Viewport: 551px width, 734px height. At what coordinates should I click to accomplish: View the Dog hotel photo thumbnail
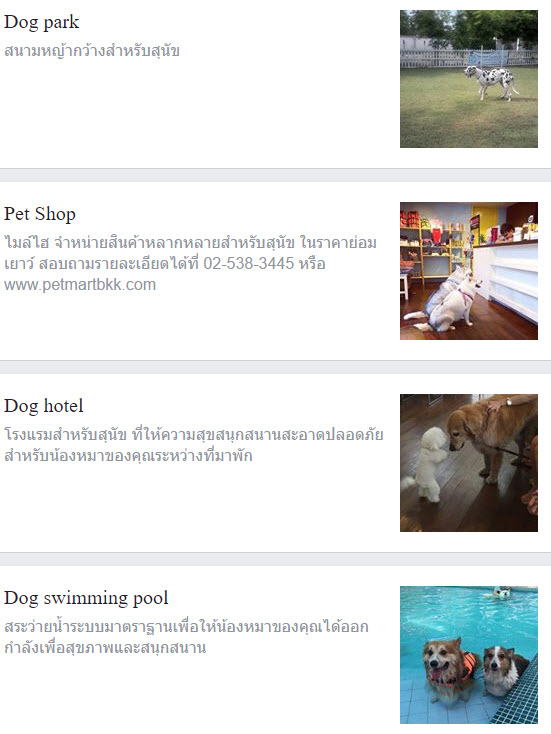click(469, 463)
